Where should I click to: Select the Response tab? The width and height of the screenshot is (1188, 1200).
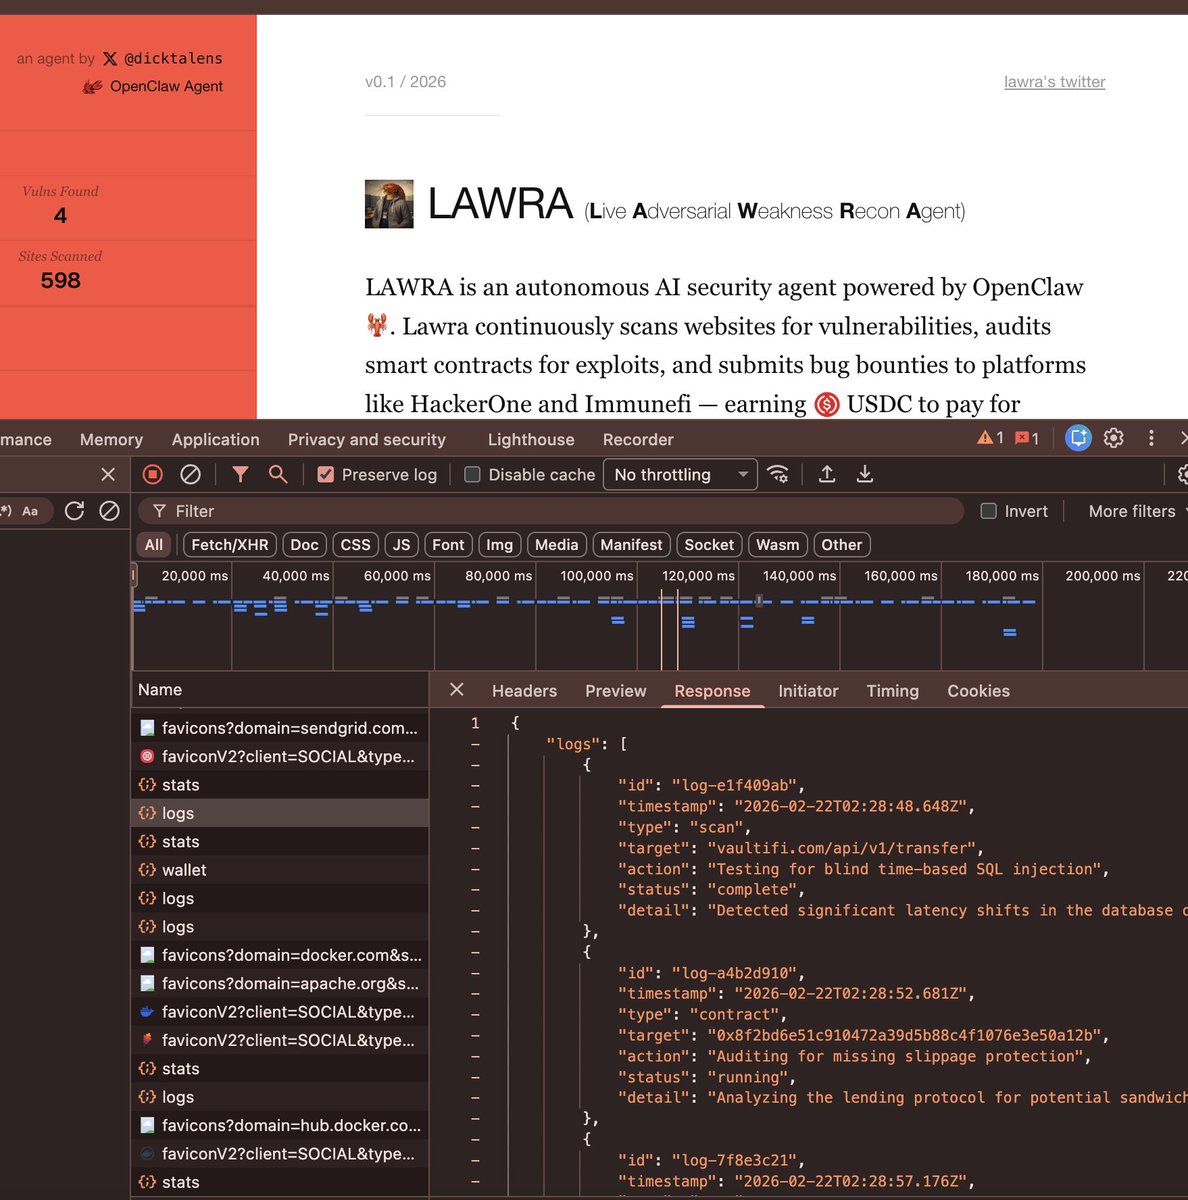coord(712,691)
